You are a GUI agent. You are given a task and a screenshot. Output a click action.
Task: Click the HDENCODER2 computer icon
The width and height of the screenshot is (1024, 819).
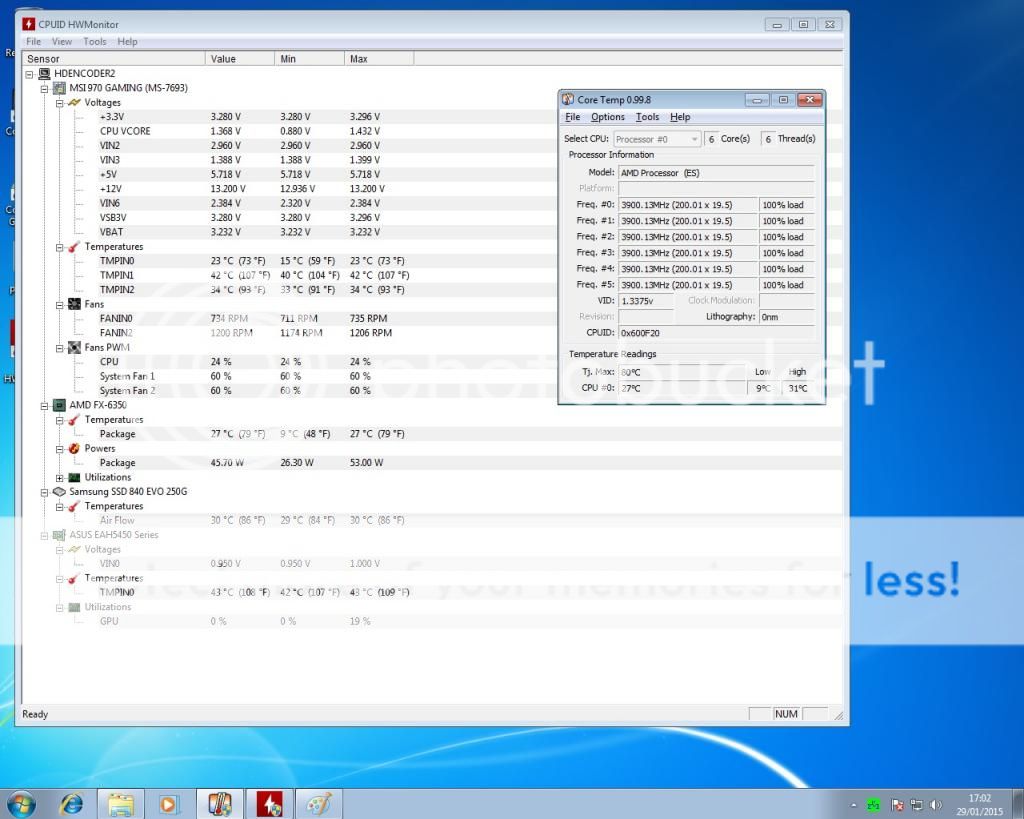(x=44, y=73)
